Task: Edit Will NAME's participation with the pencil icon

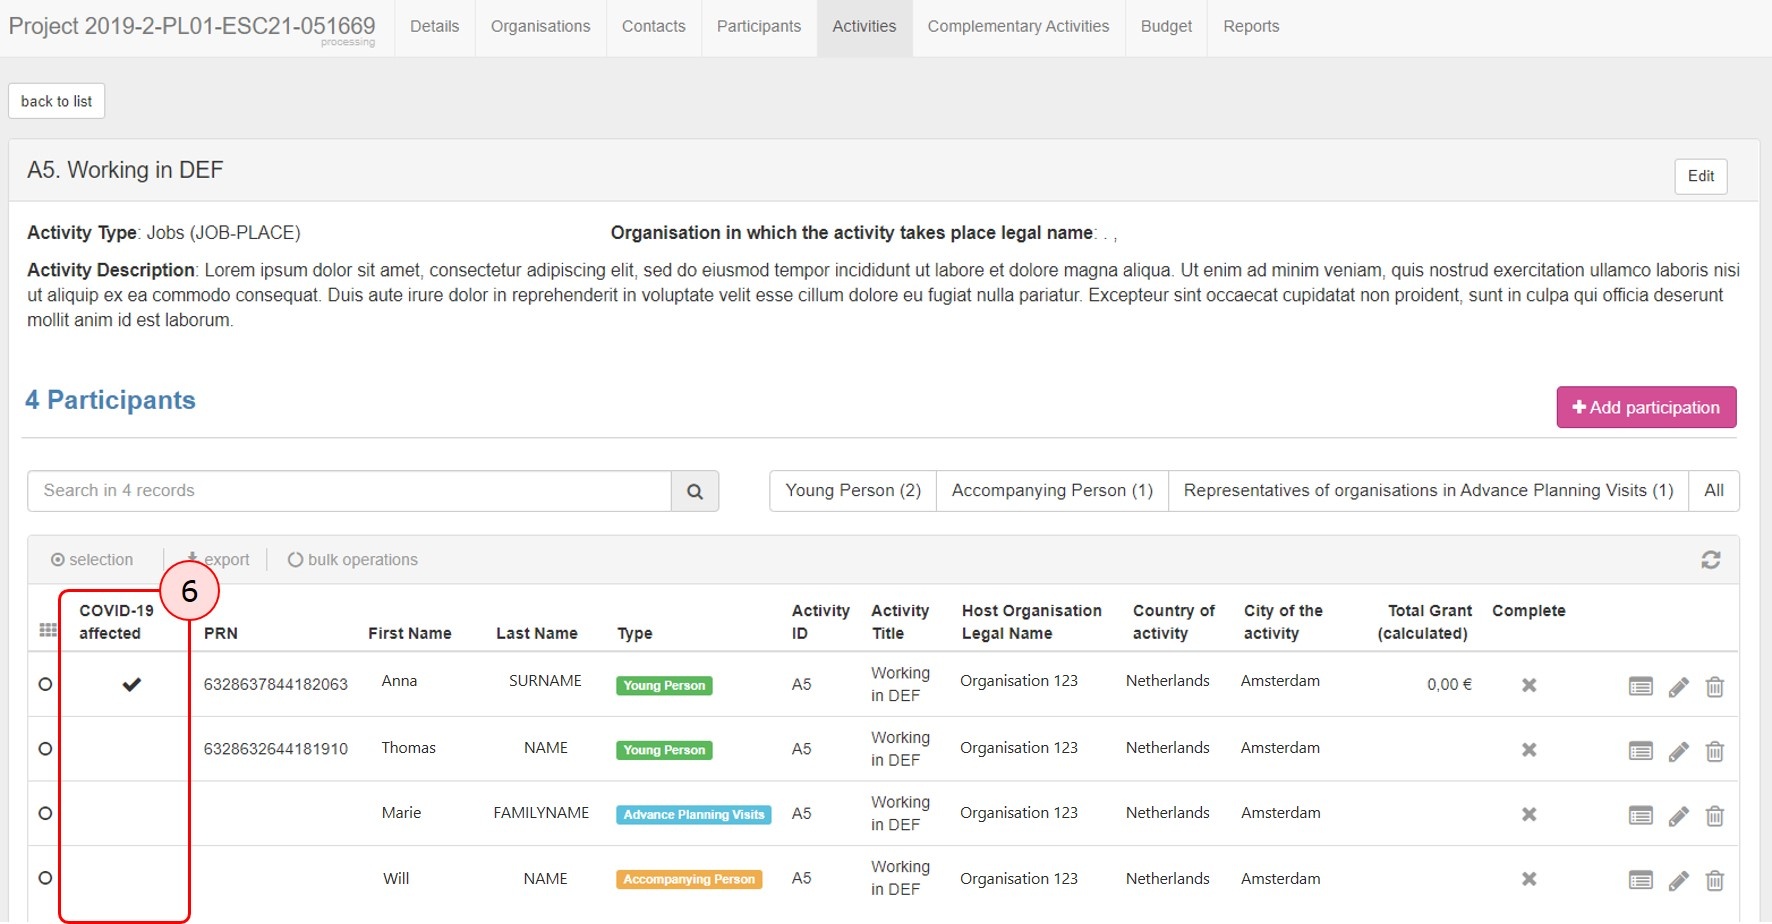Action: 1679,880
